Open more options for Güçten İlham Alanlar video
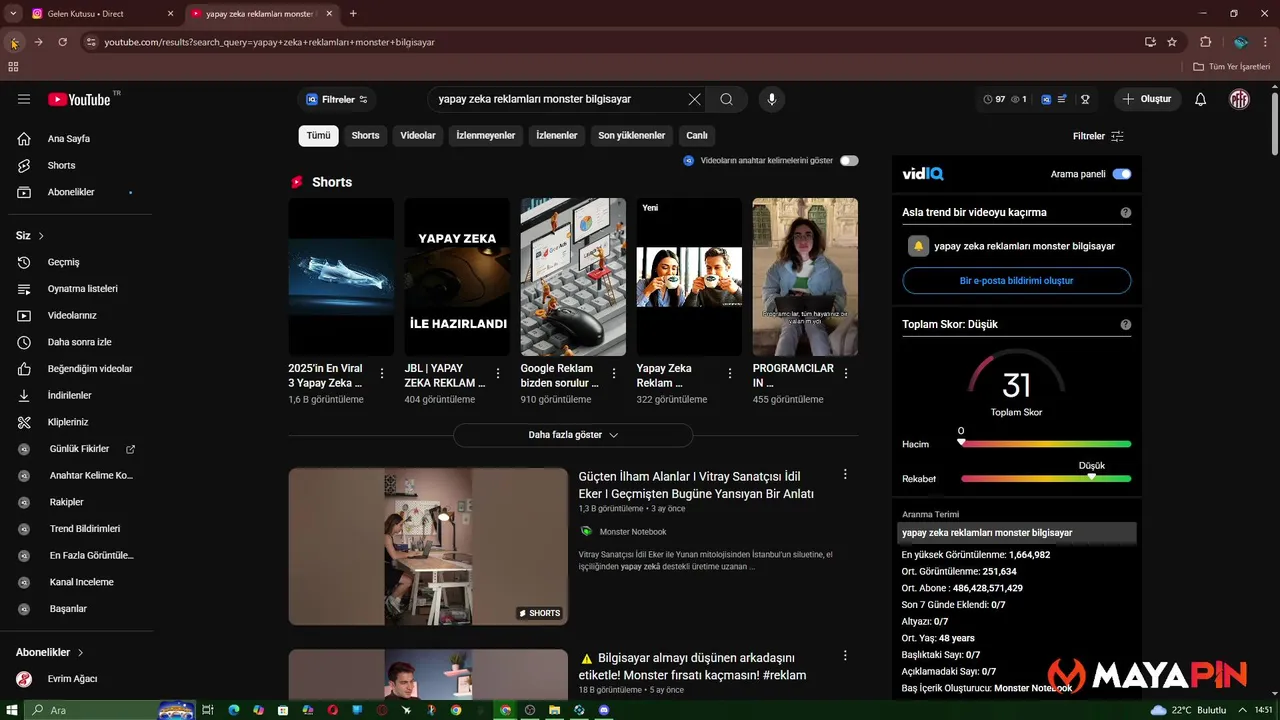The image size is (1280, 720). pos(845,474)
